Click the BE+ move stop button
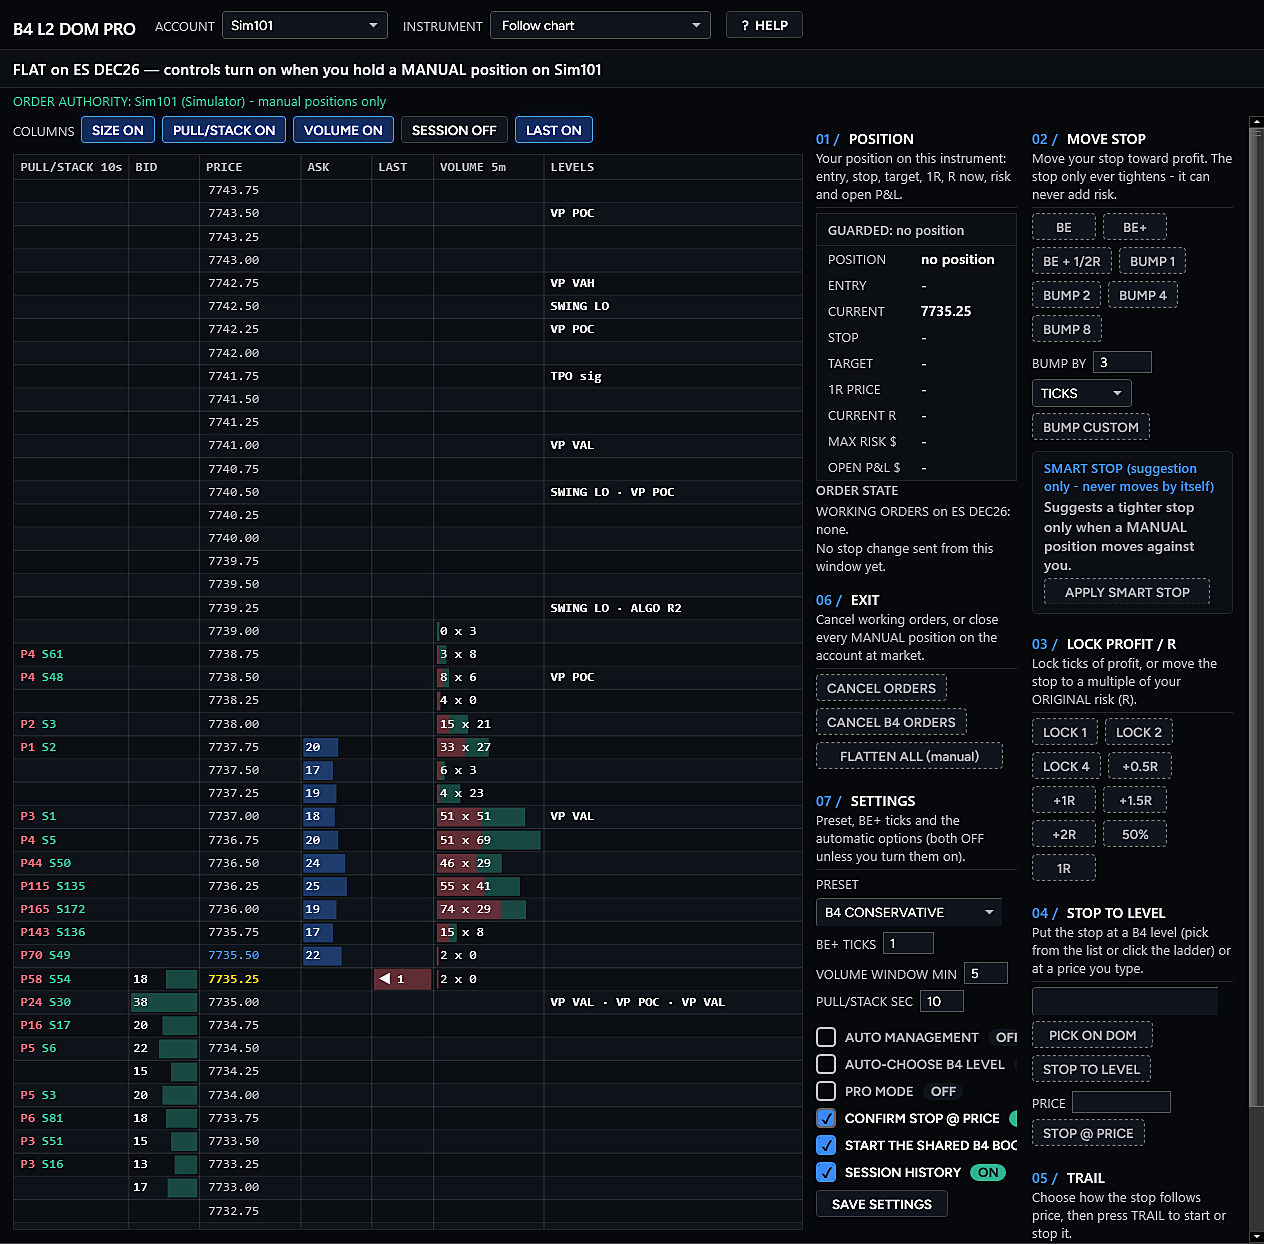Image resolution: width=1264 pixels, height=1244 pixels. [1135, 227]
